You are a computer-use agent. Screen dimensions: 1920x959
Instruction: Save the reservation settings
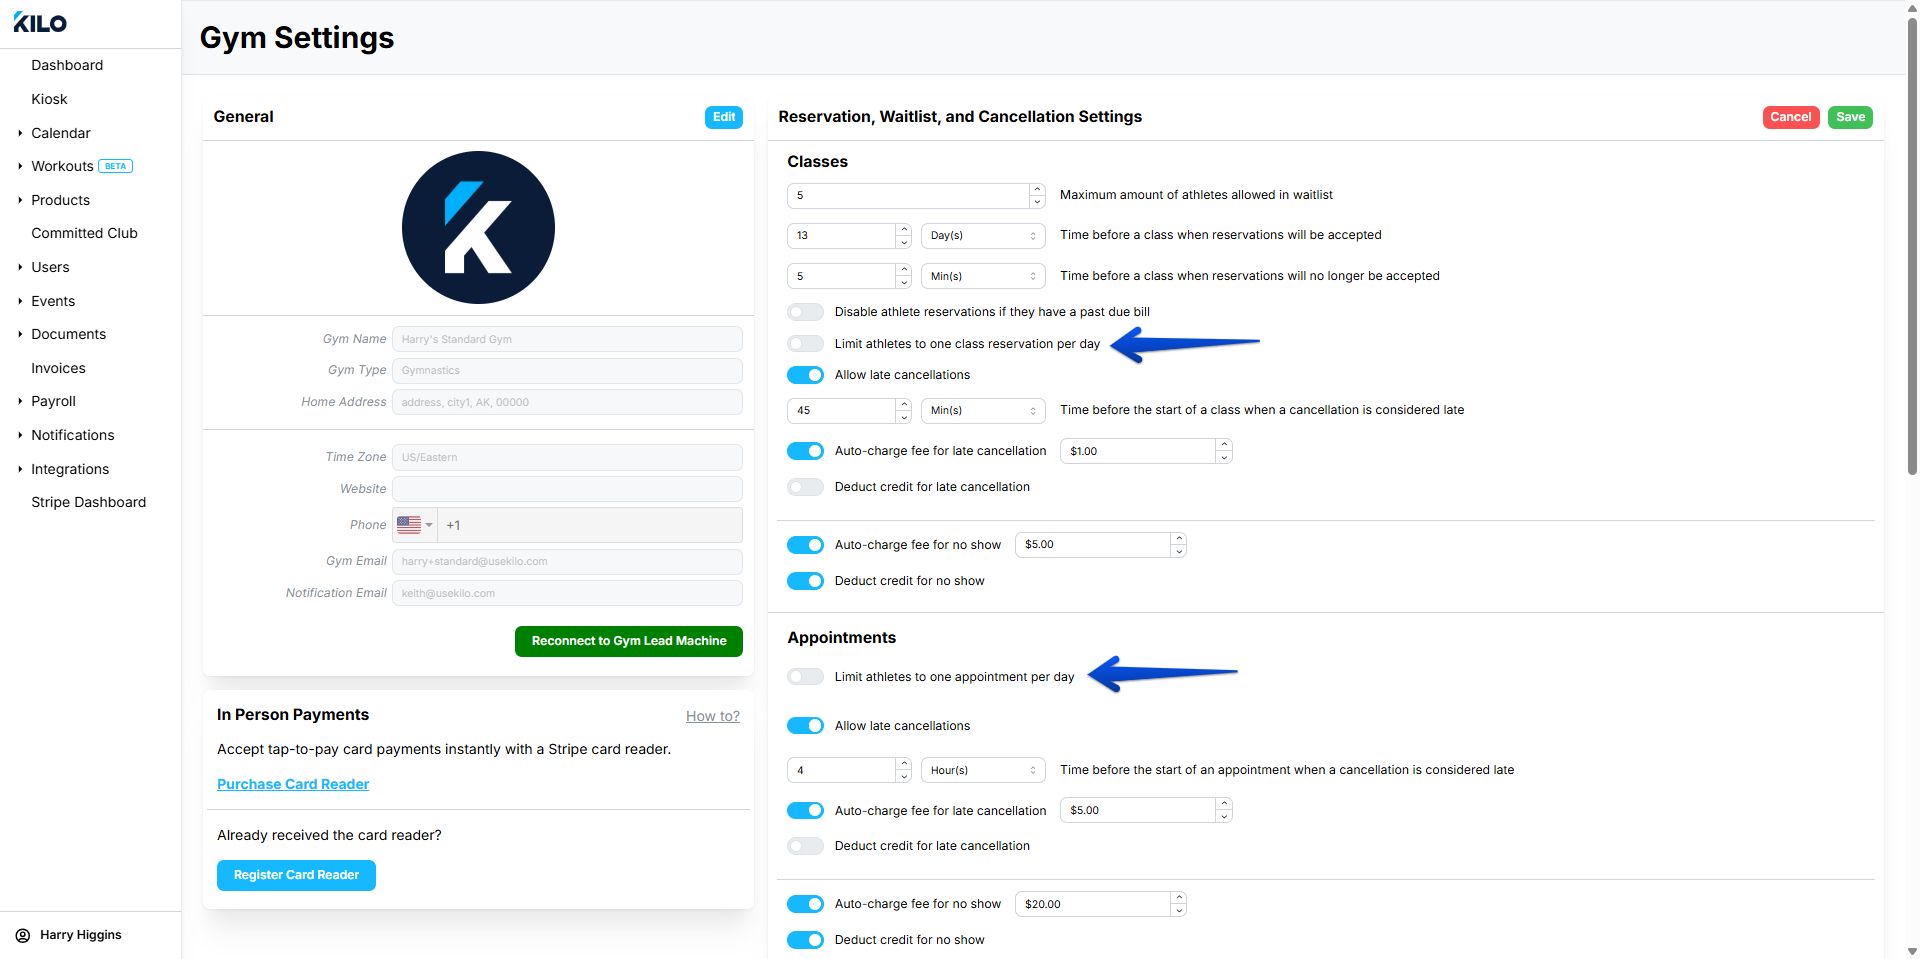pyautogui.click(x=1850, y=117)
